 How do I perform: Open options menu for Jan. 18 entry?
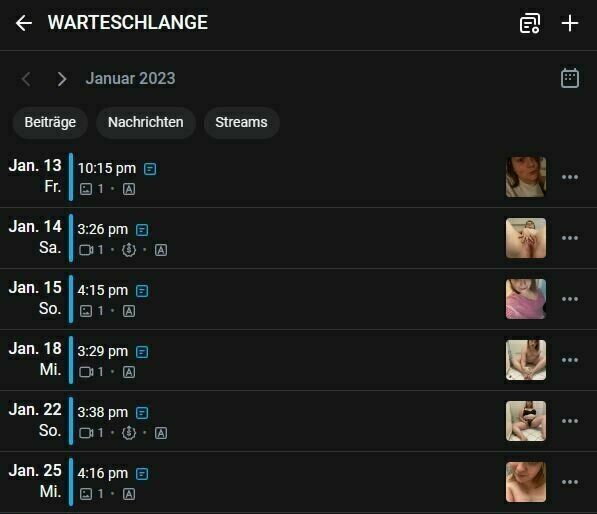pos(570,360)
